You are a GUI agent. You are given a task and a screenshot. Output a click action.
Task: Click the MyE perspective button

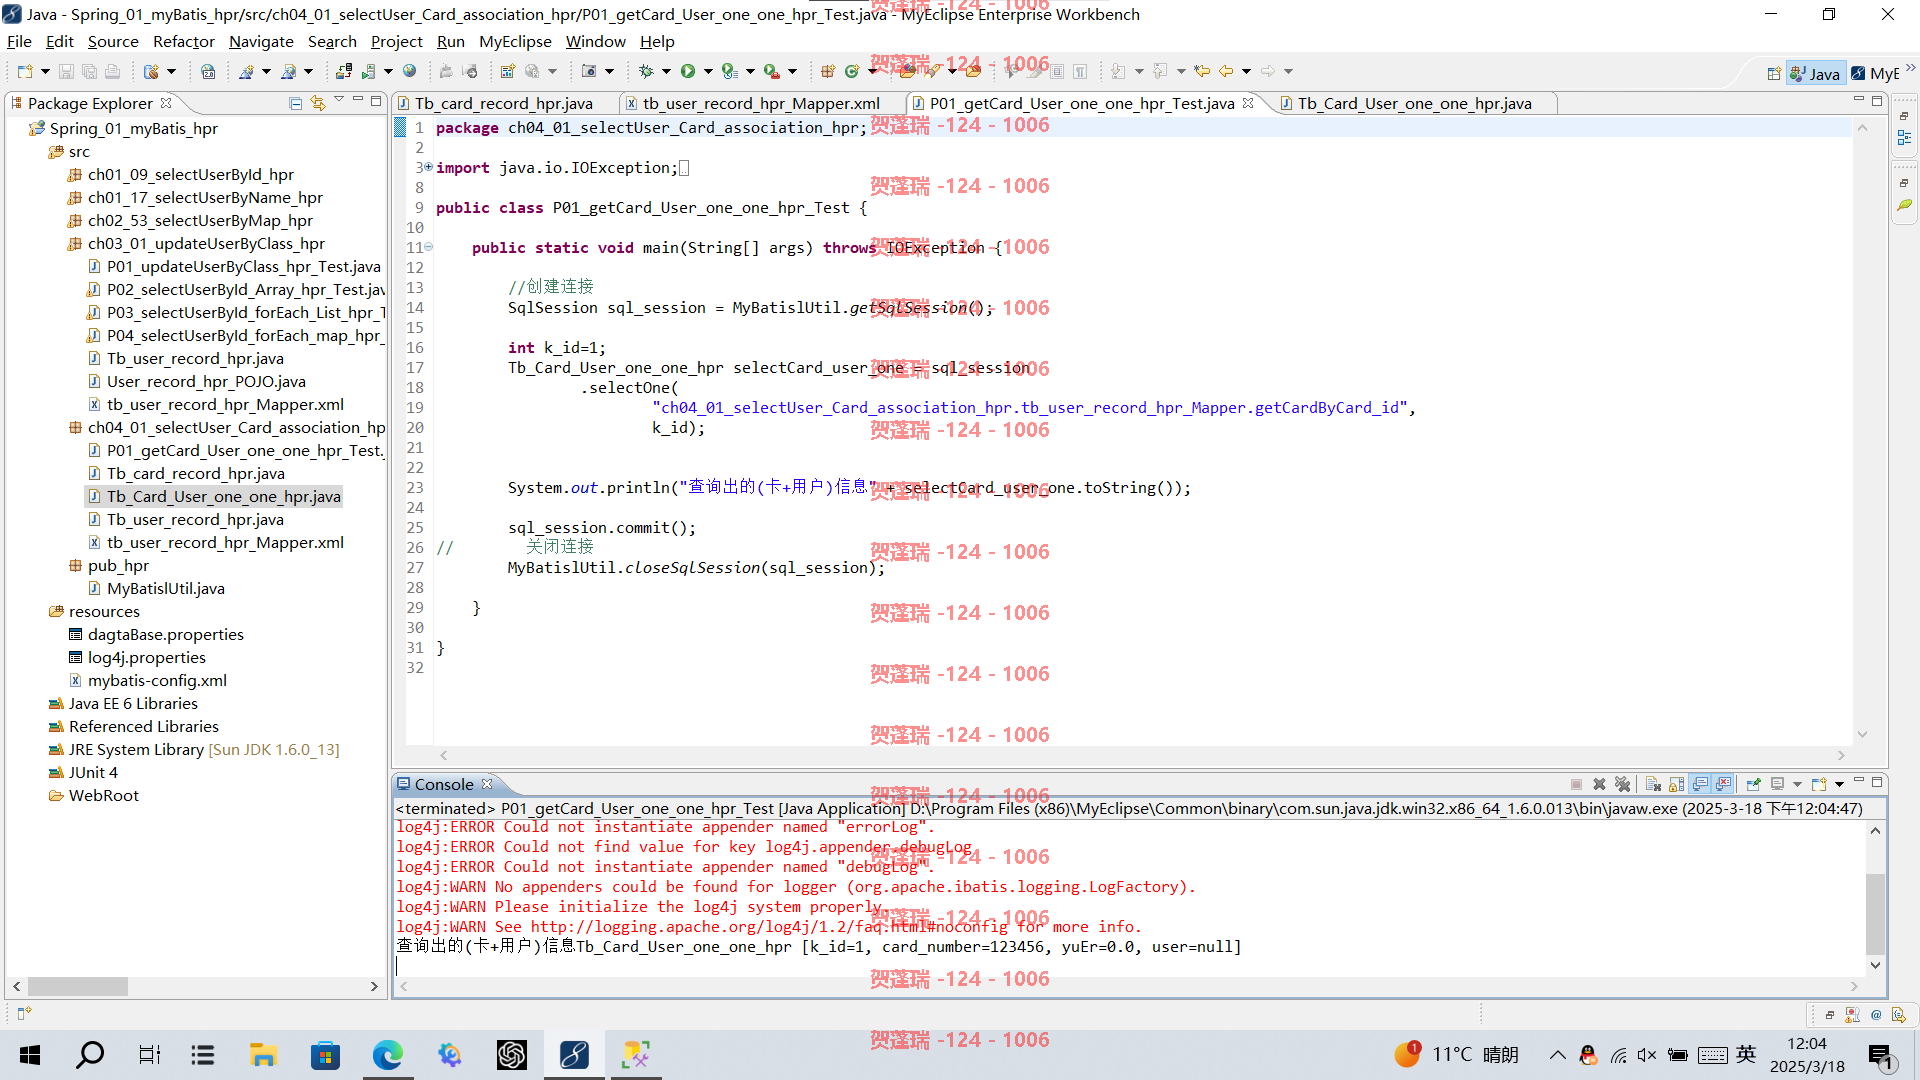(1874, 73)
